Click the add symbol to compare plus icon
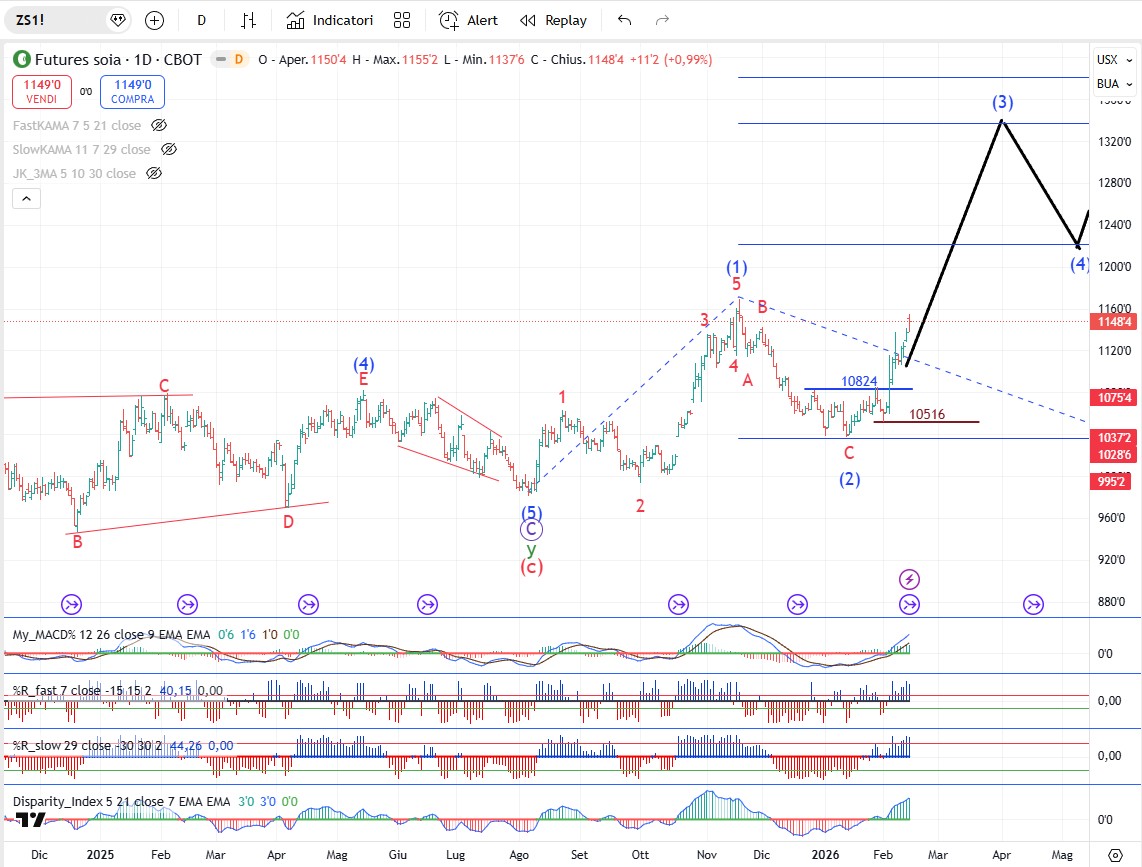The width and height of the screenshot is (1142, 867). (154, 20)
